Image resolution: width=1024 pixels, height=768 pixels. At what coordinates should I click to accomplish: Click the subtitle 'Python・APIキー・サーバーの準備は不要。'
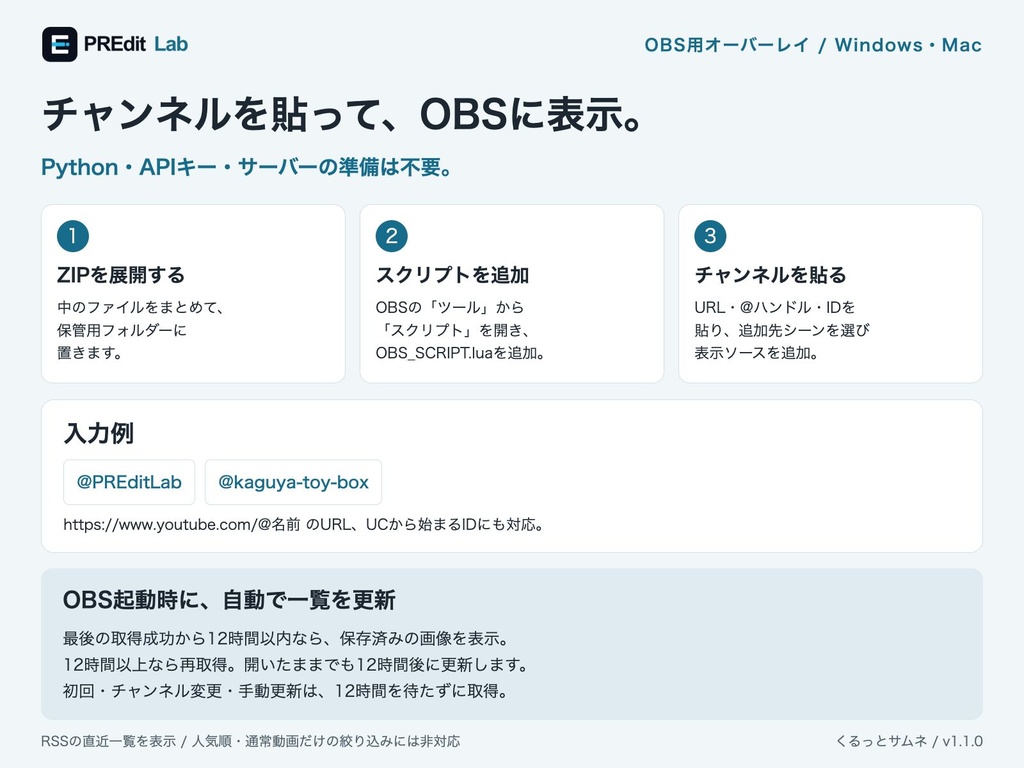[247, 167]
